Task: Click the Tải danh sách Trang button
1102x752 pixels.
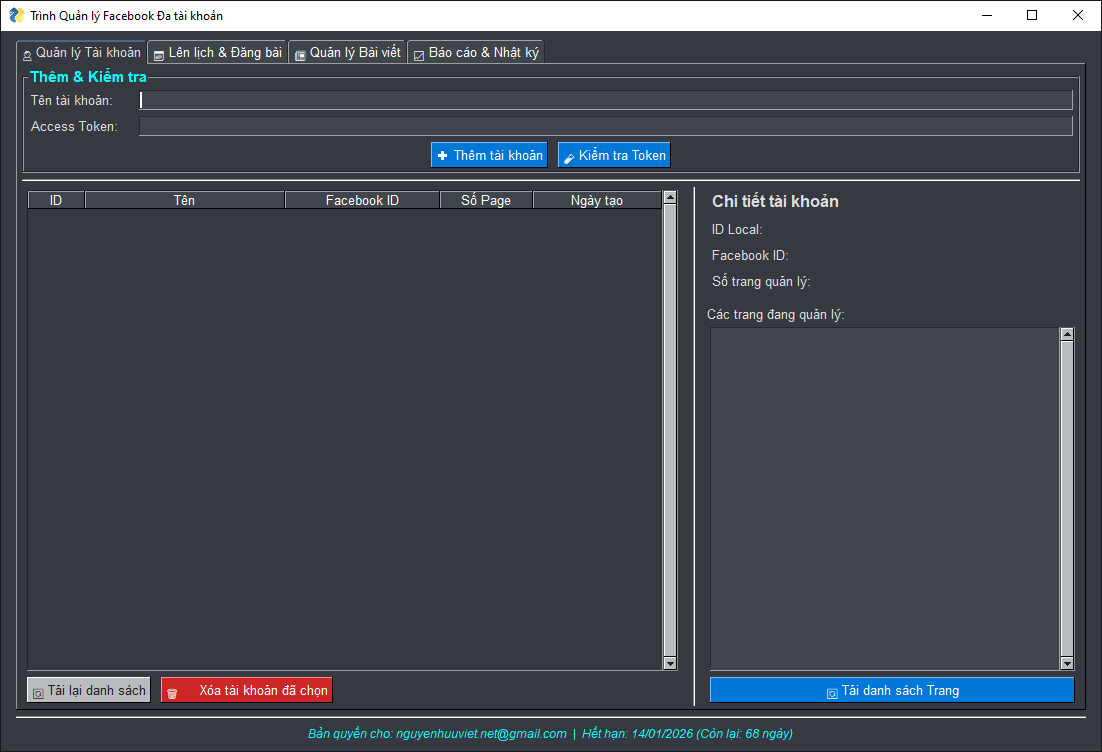Action: tap(892, 690)
